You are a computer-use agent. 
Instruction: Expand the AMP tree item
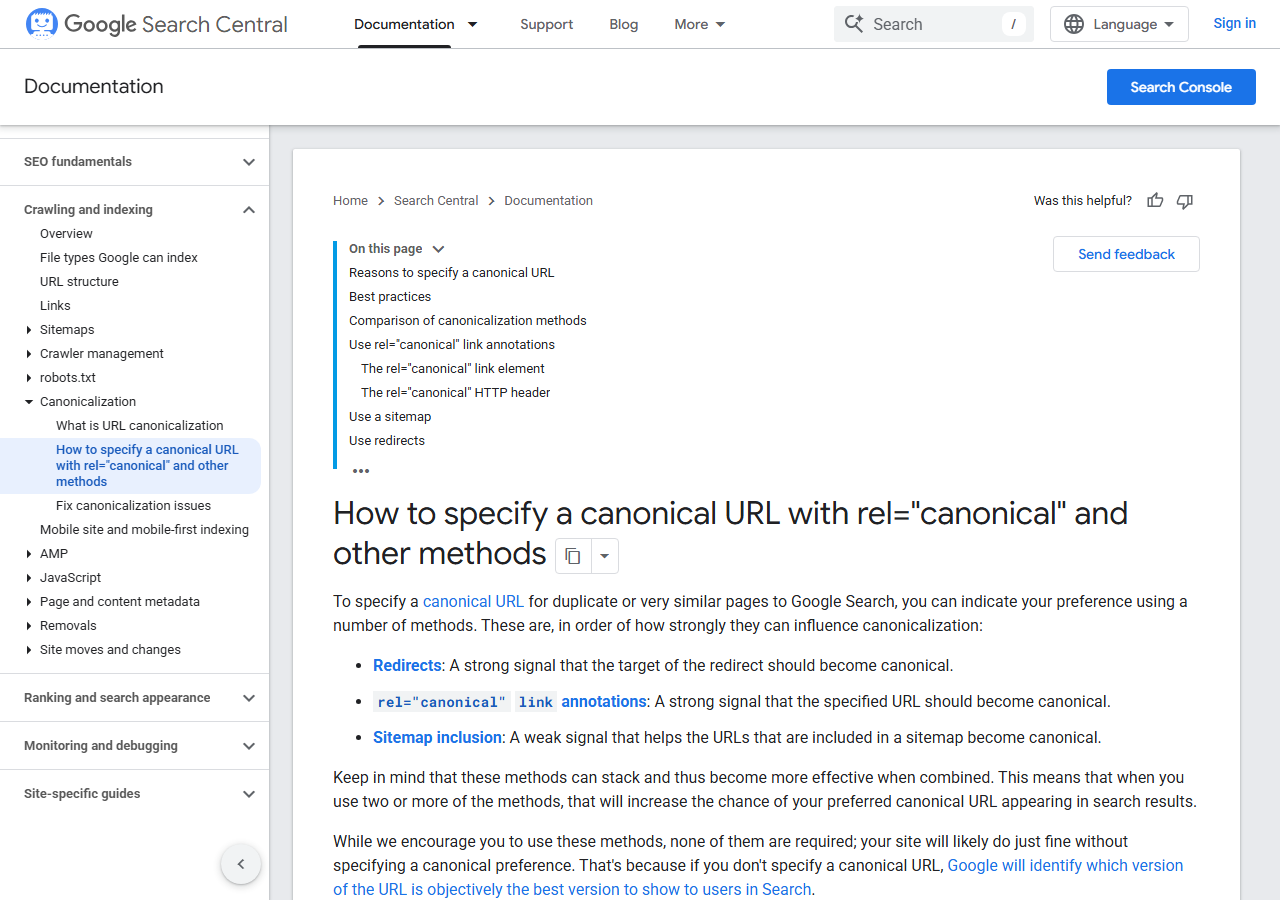pyautogui.click(x=29, y=554)
